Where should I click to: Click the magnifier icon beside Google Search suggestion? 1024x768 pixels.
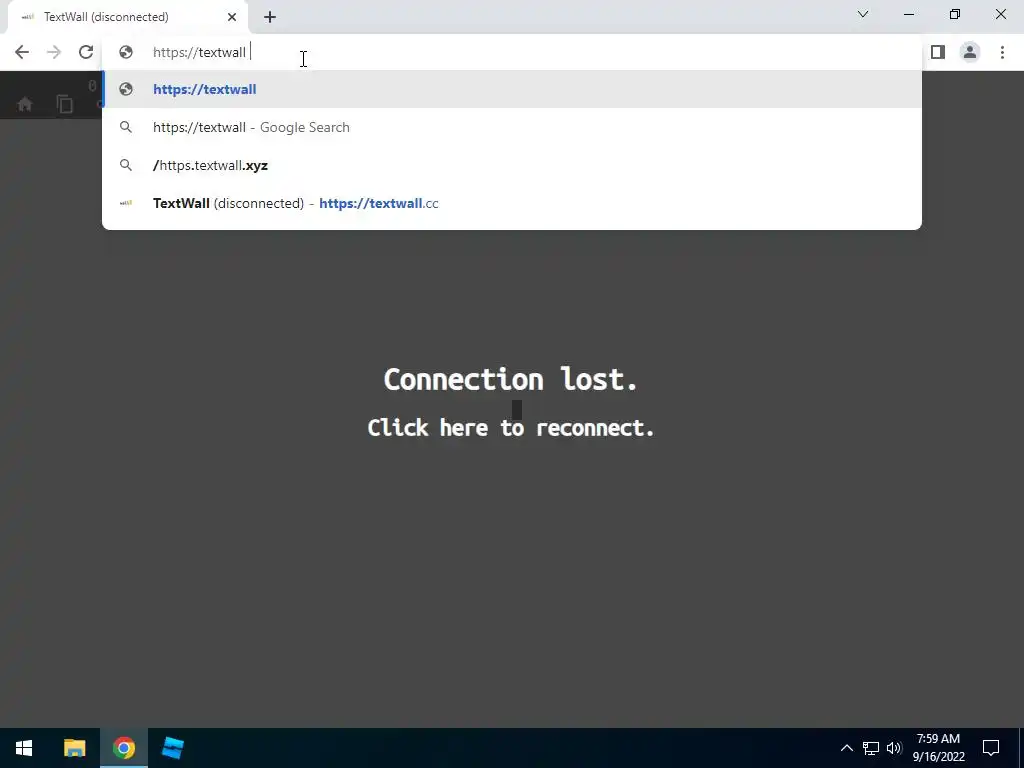pyautogui.click(x=126, y=127)
